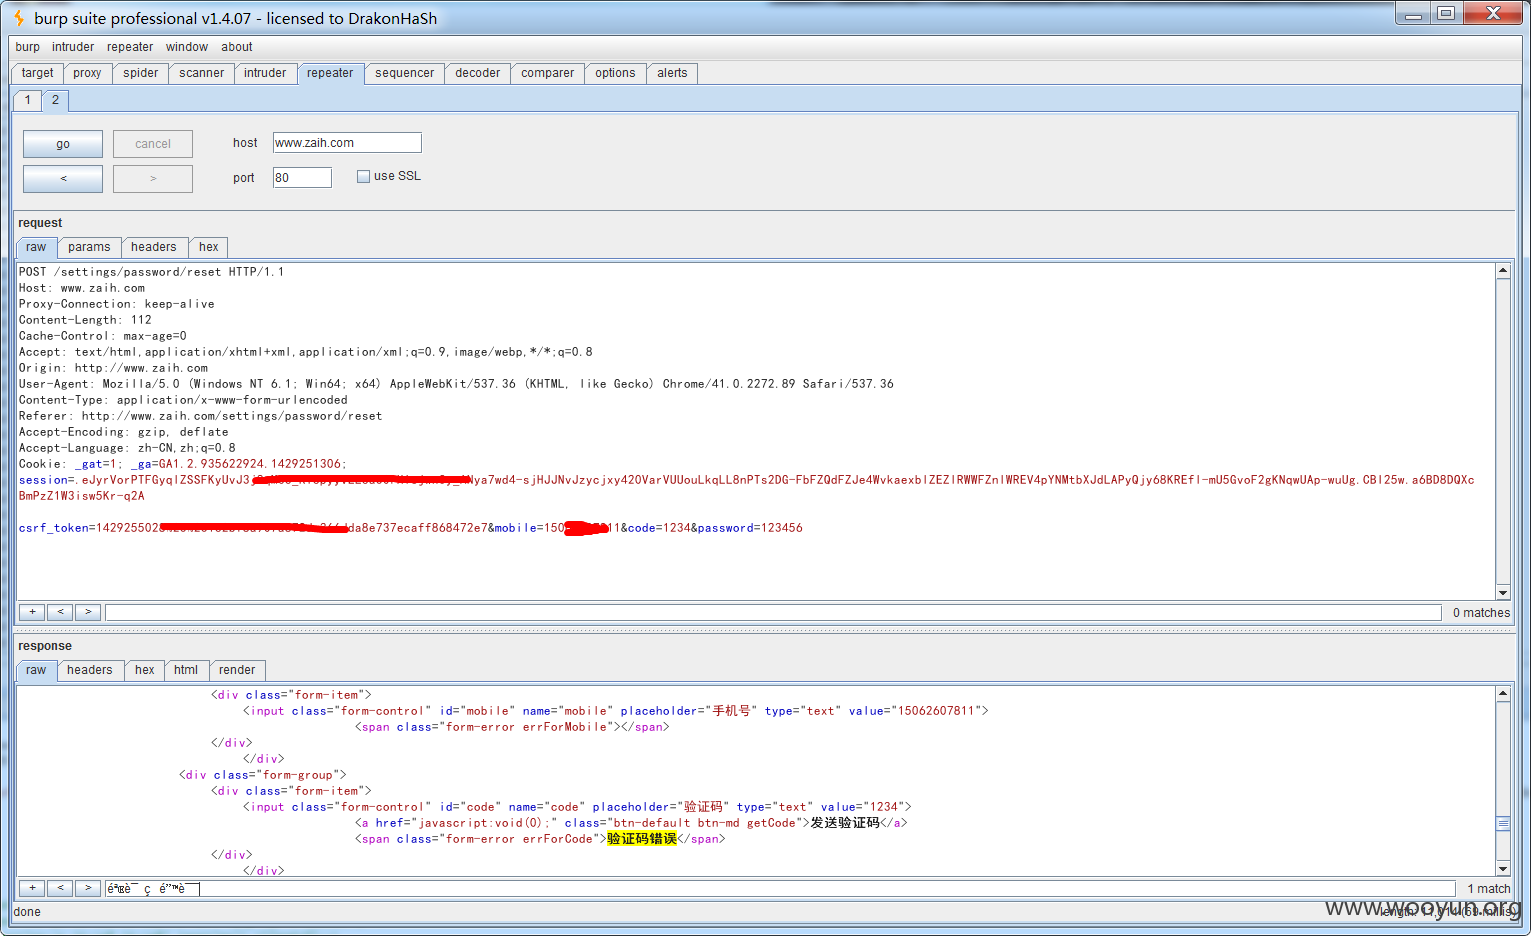Click request pane scrollbar down arrow
The image size is (1531, 936).
pyautogui.click(x=1503, y=593)
